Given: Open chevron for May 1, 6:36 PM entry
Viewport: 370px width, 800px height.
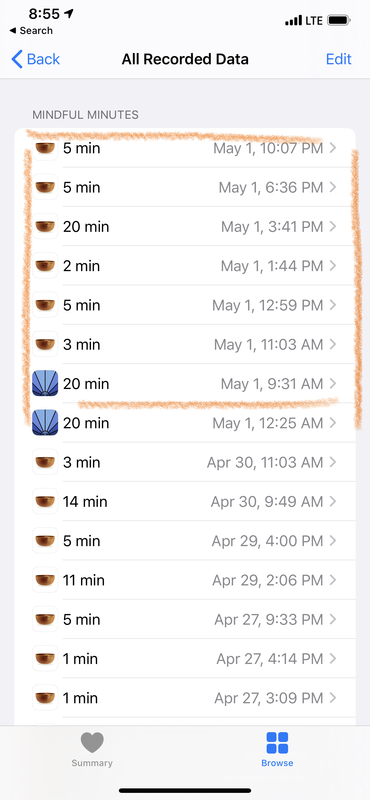Looking at the screenshot, I should (x=333, y=187).
